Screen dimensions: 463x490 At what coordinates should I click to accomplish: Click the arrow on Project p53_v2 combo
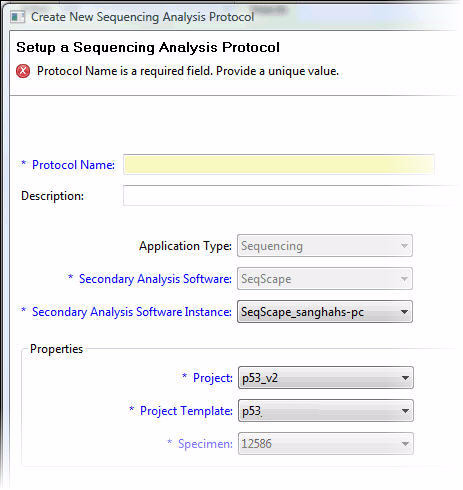point(405,378)
